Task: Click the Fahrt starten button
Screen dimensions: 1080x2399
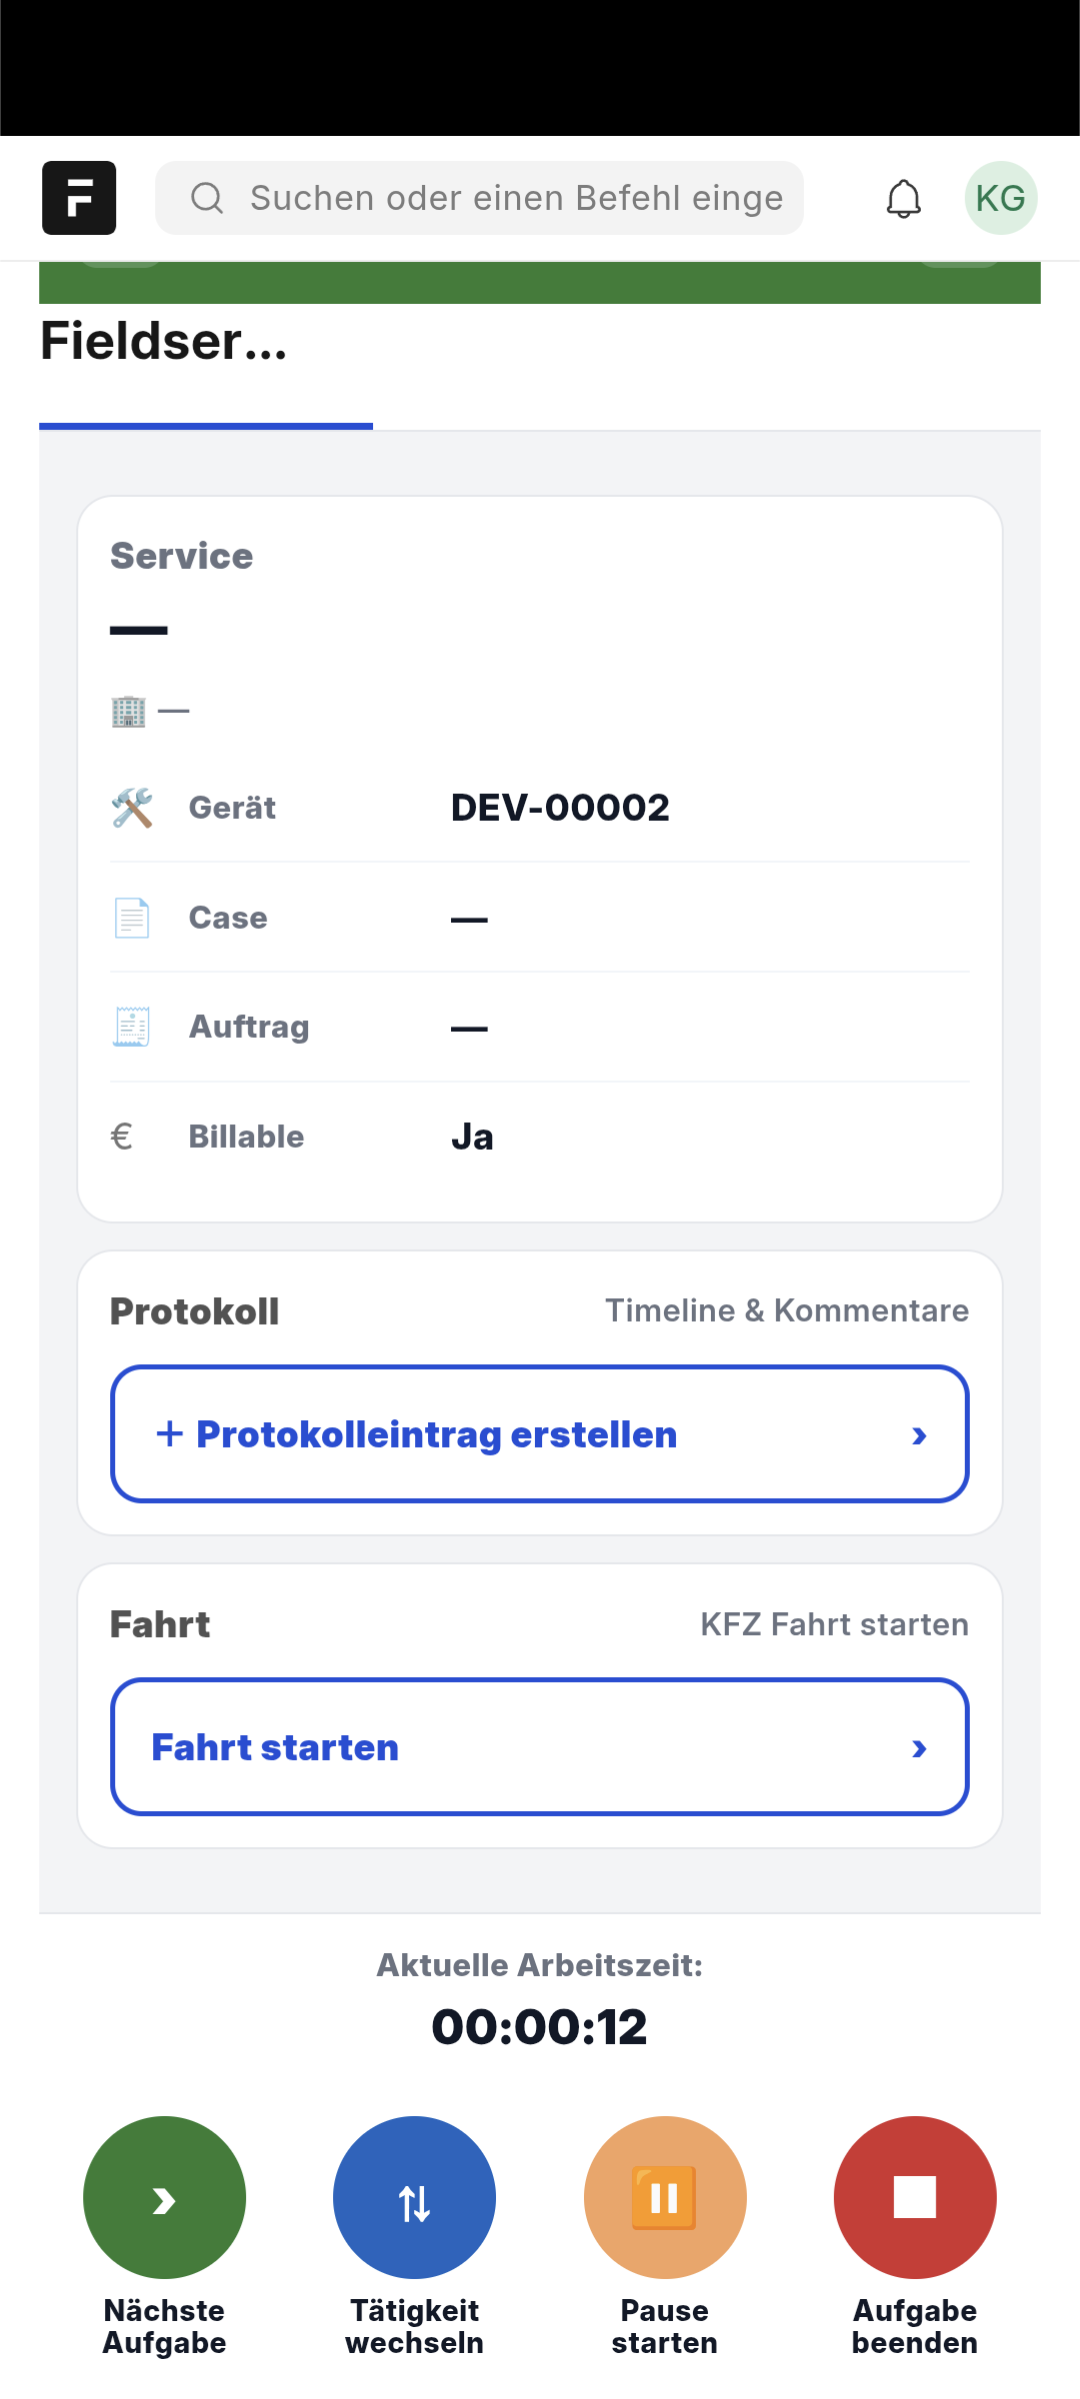Action: [x=275, y=1748]
